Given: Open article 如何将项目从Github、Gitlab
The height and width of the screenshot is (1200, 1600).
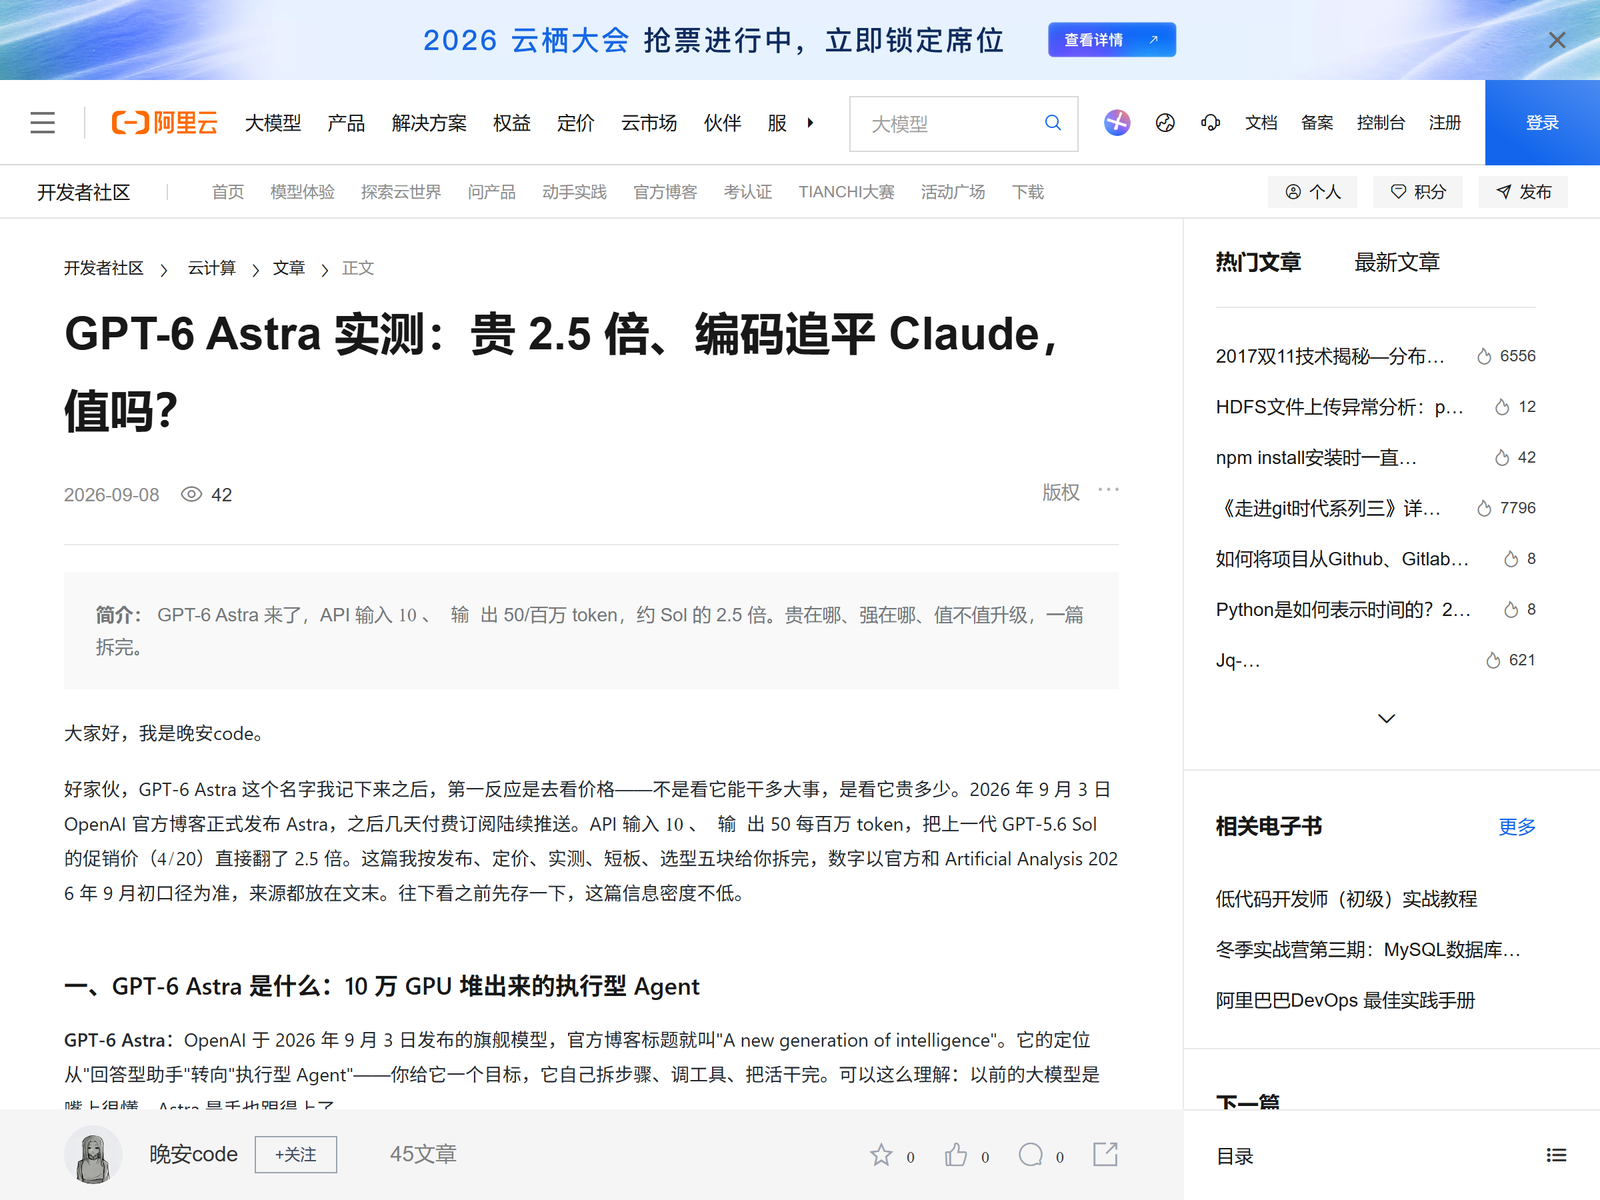Looking at the screenshot, I should pos(1342,559).
